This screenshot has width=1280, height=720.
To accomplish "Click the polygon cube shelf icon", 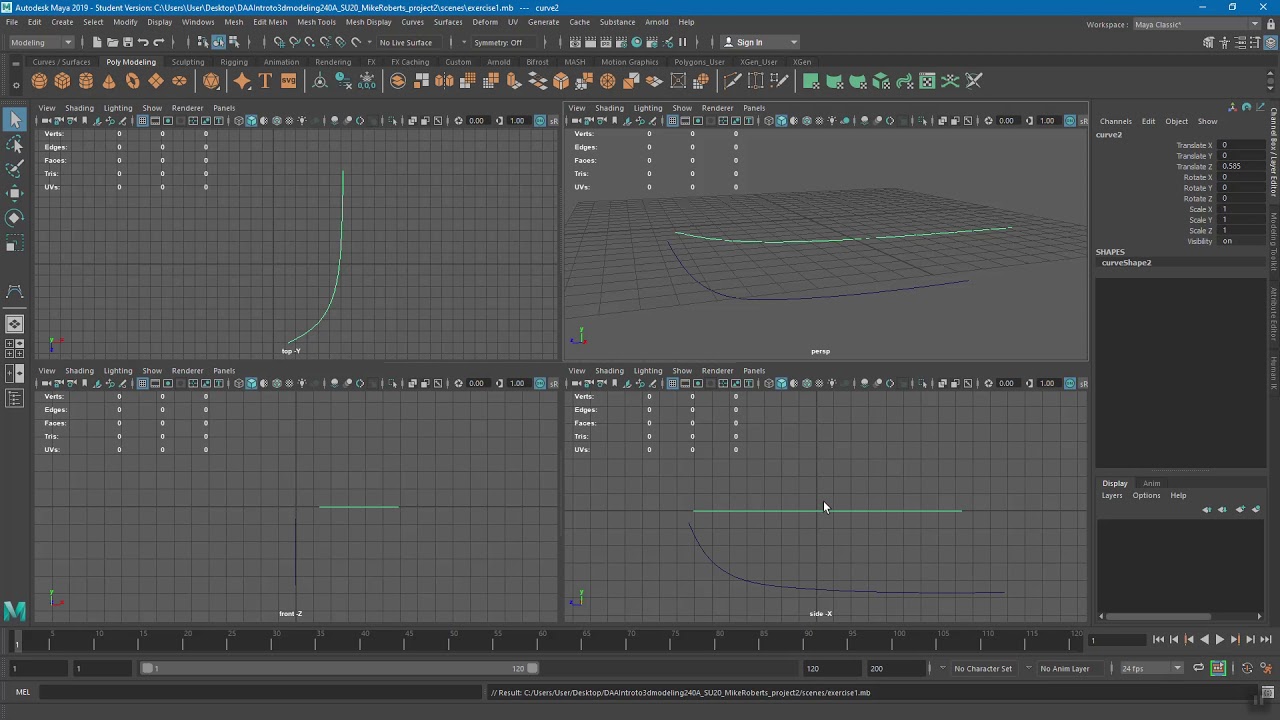I will pos(62,81).
